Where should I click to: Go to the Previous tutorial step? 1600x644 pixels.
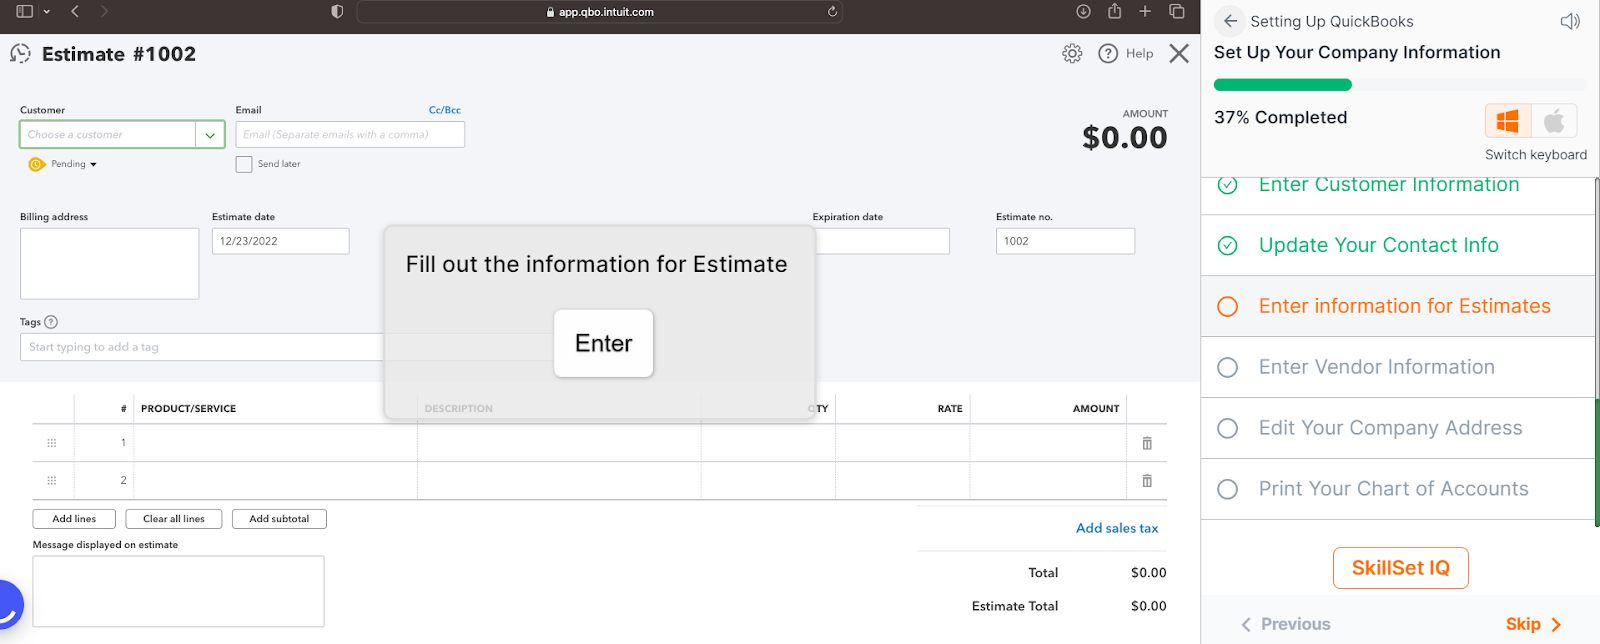[x=1286, y=624]
